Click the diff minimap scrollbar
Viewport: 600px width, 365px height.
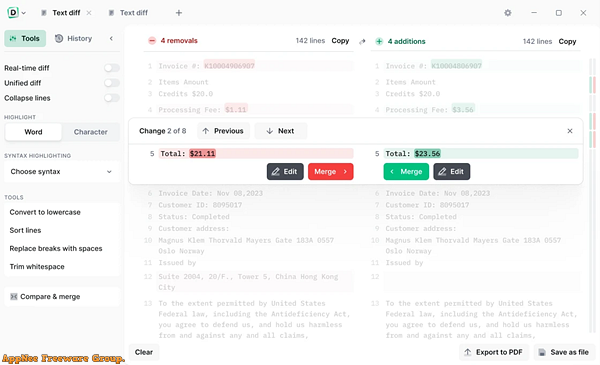tap(592, 195)
